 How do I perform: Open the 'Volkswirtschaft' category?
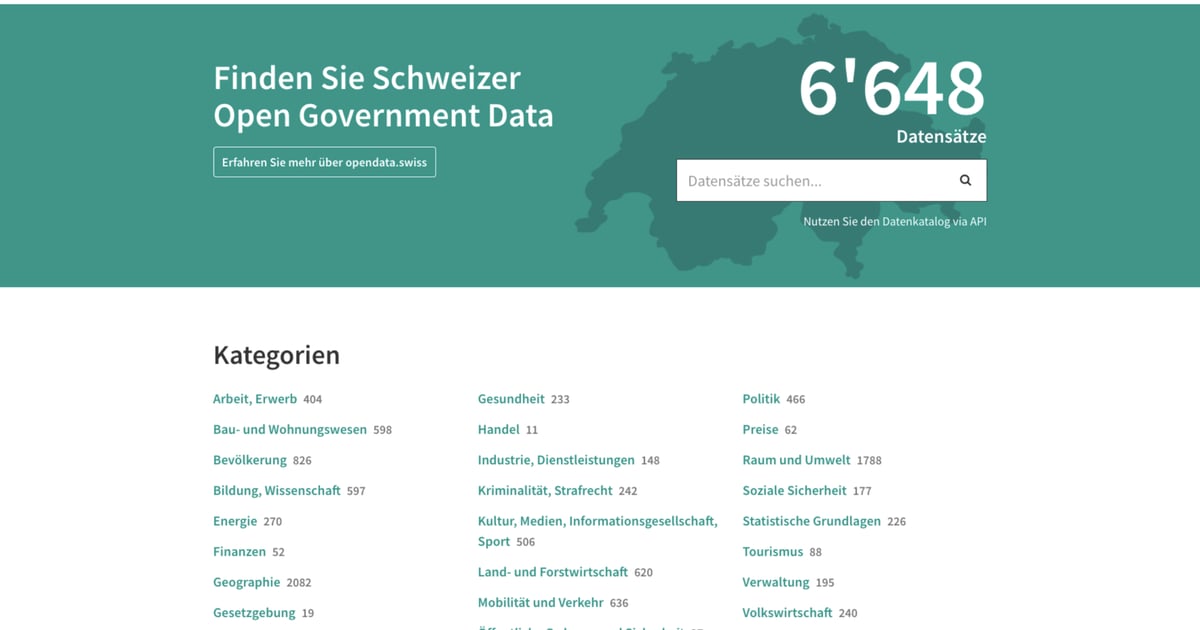[x=787, y=613]
